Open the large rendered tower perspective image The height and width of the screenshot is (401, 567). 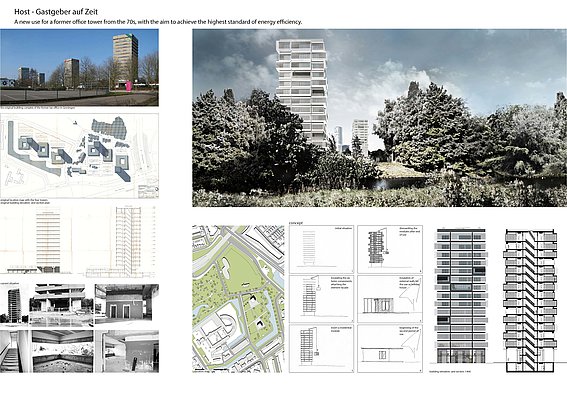tap(379, 118)
